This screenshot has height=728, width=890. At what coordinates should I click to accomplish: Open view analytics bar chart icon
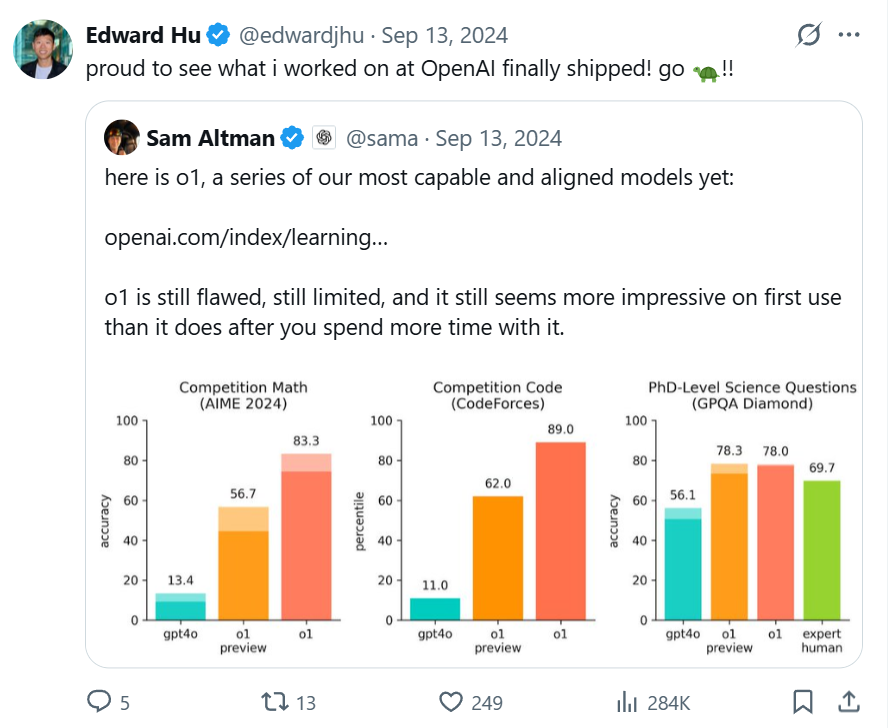tap(627, 702)
